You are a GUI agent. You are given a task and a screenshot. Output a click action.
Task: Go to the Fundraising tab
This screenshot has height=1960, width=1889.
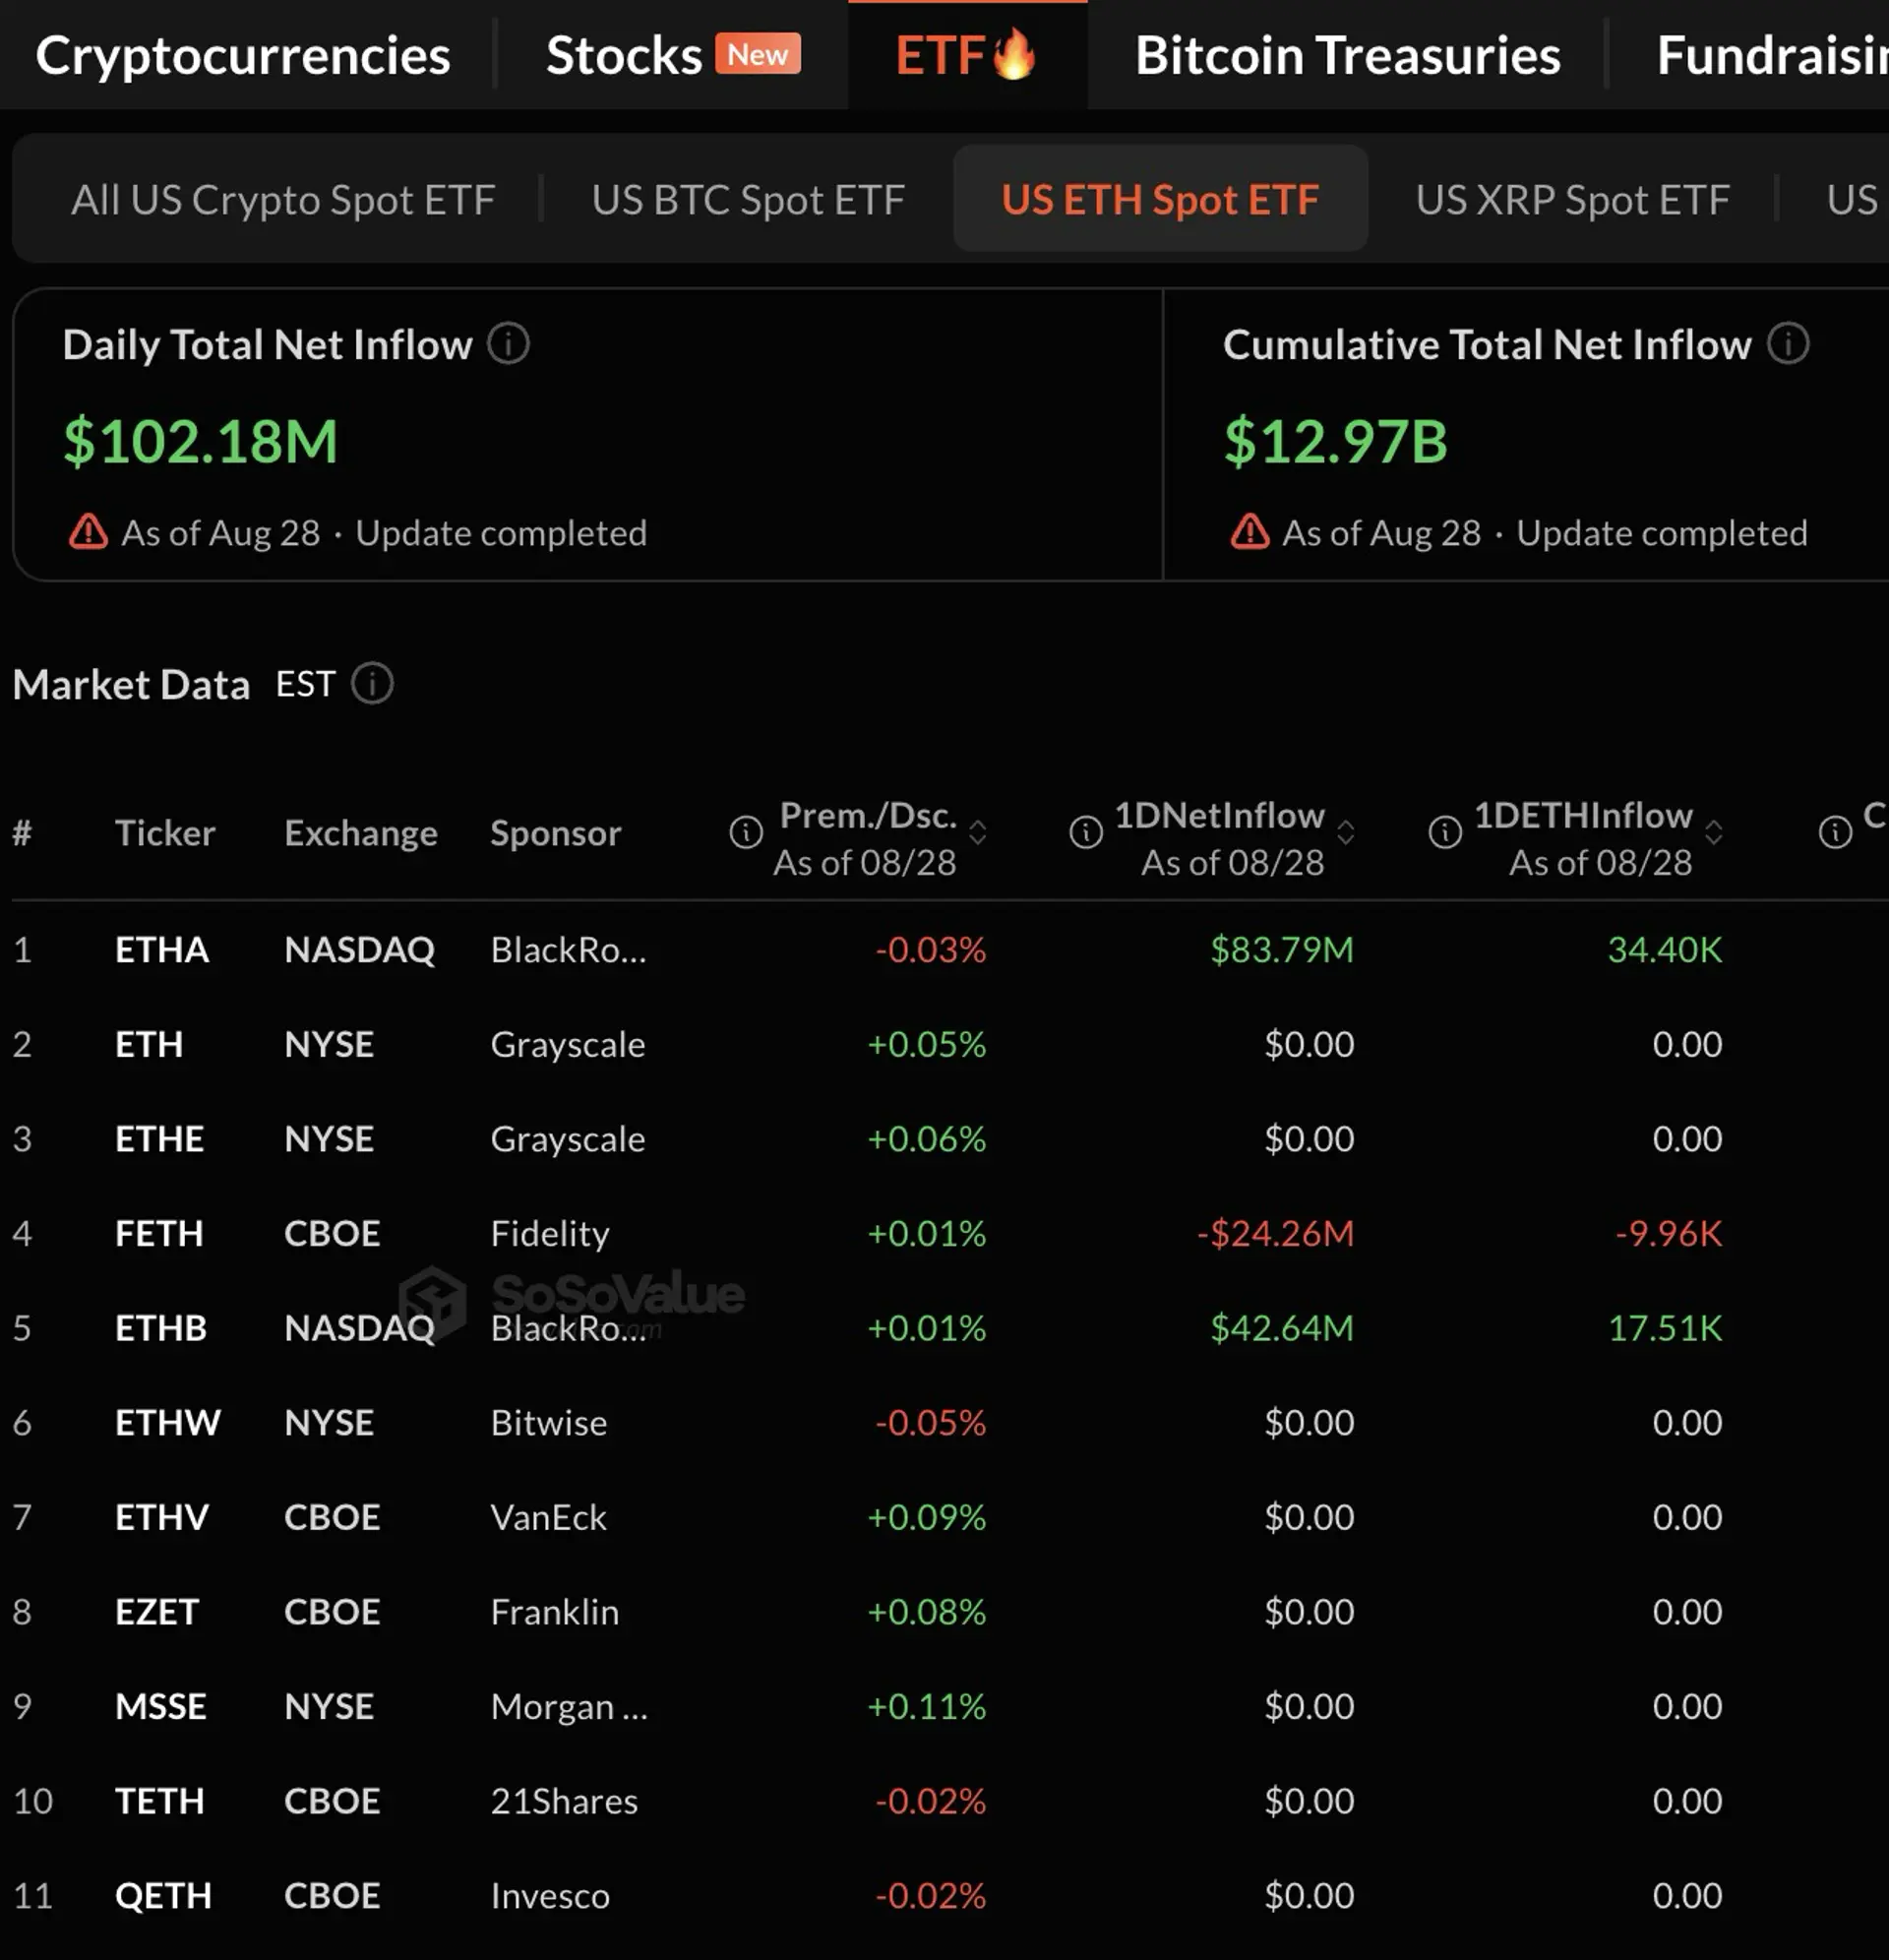click(1771, 56)
